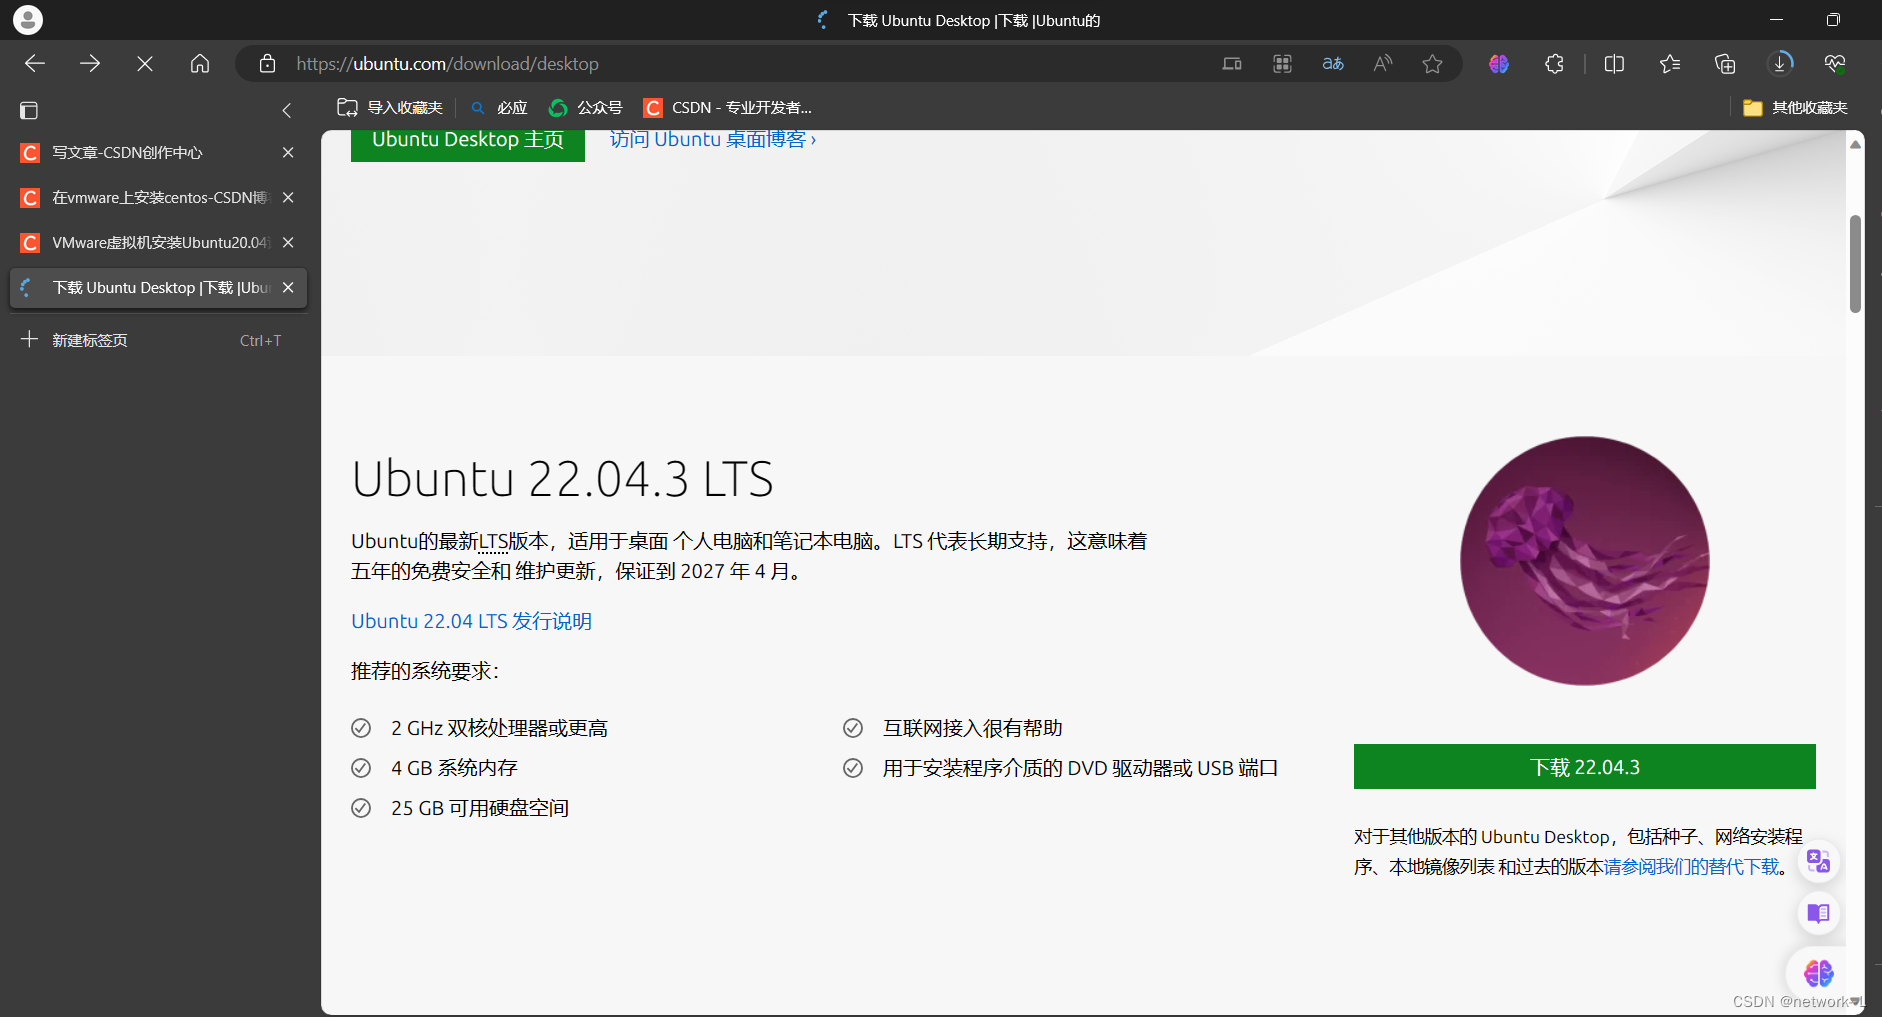Open the browser Extensions puzzle icon

(1554, 63)
